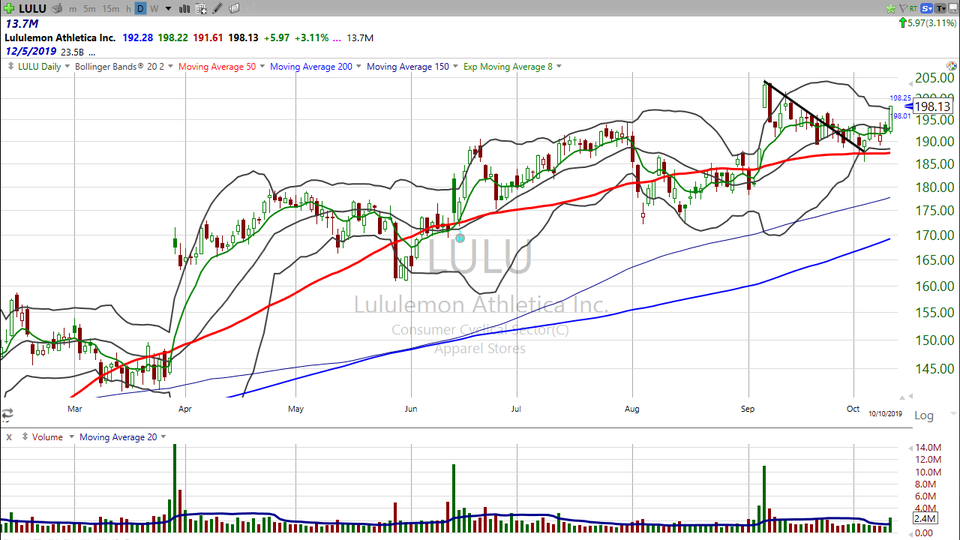
Task: Open the timeframe dropdown arrow after W
Action: click(x=168, y=9)
